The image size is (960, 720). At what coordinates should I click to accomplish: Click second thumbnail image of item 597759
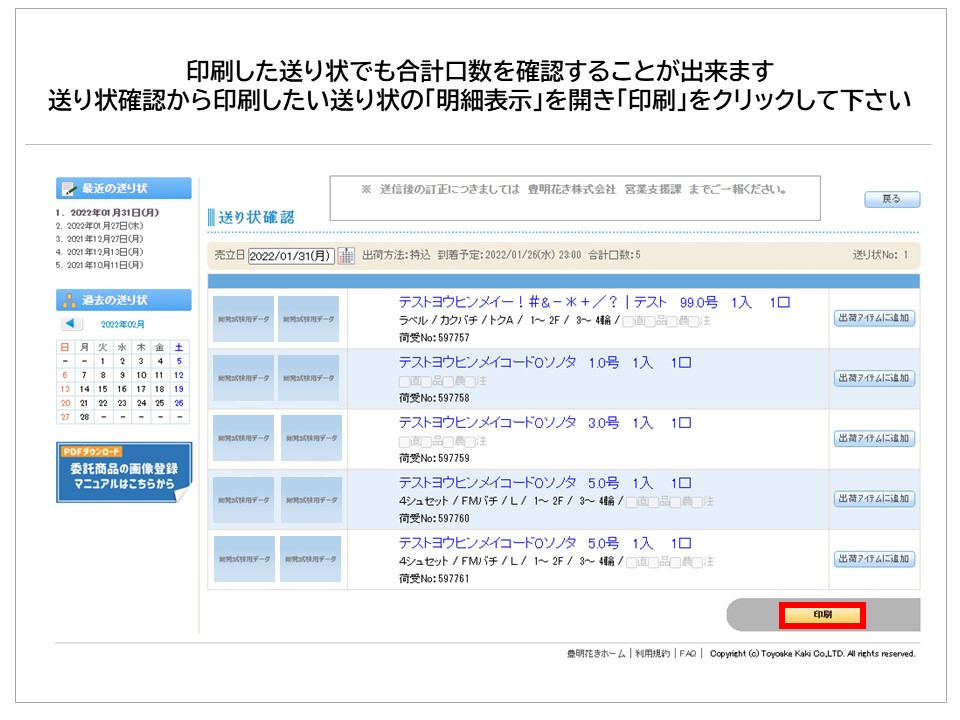[311, 438]
